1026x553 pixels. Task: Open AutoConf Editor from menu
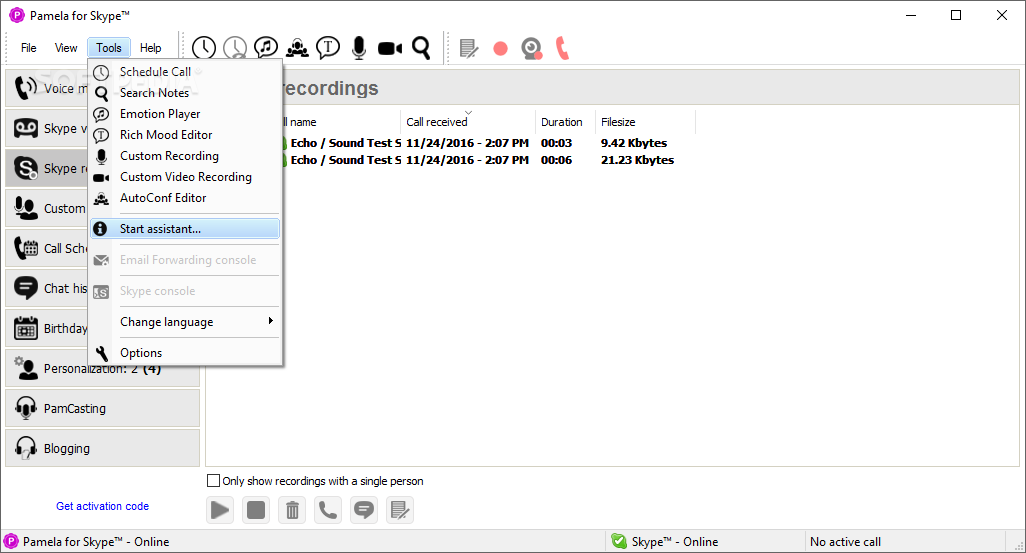click(185, 198)
